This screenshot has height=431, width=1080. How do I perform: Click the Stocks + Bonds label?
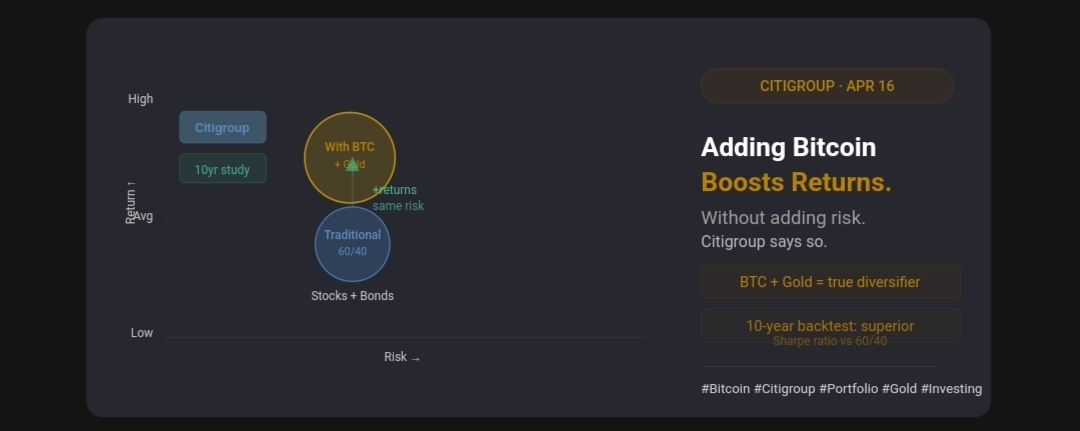pyautogui.click(x=352, y=296)
